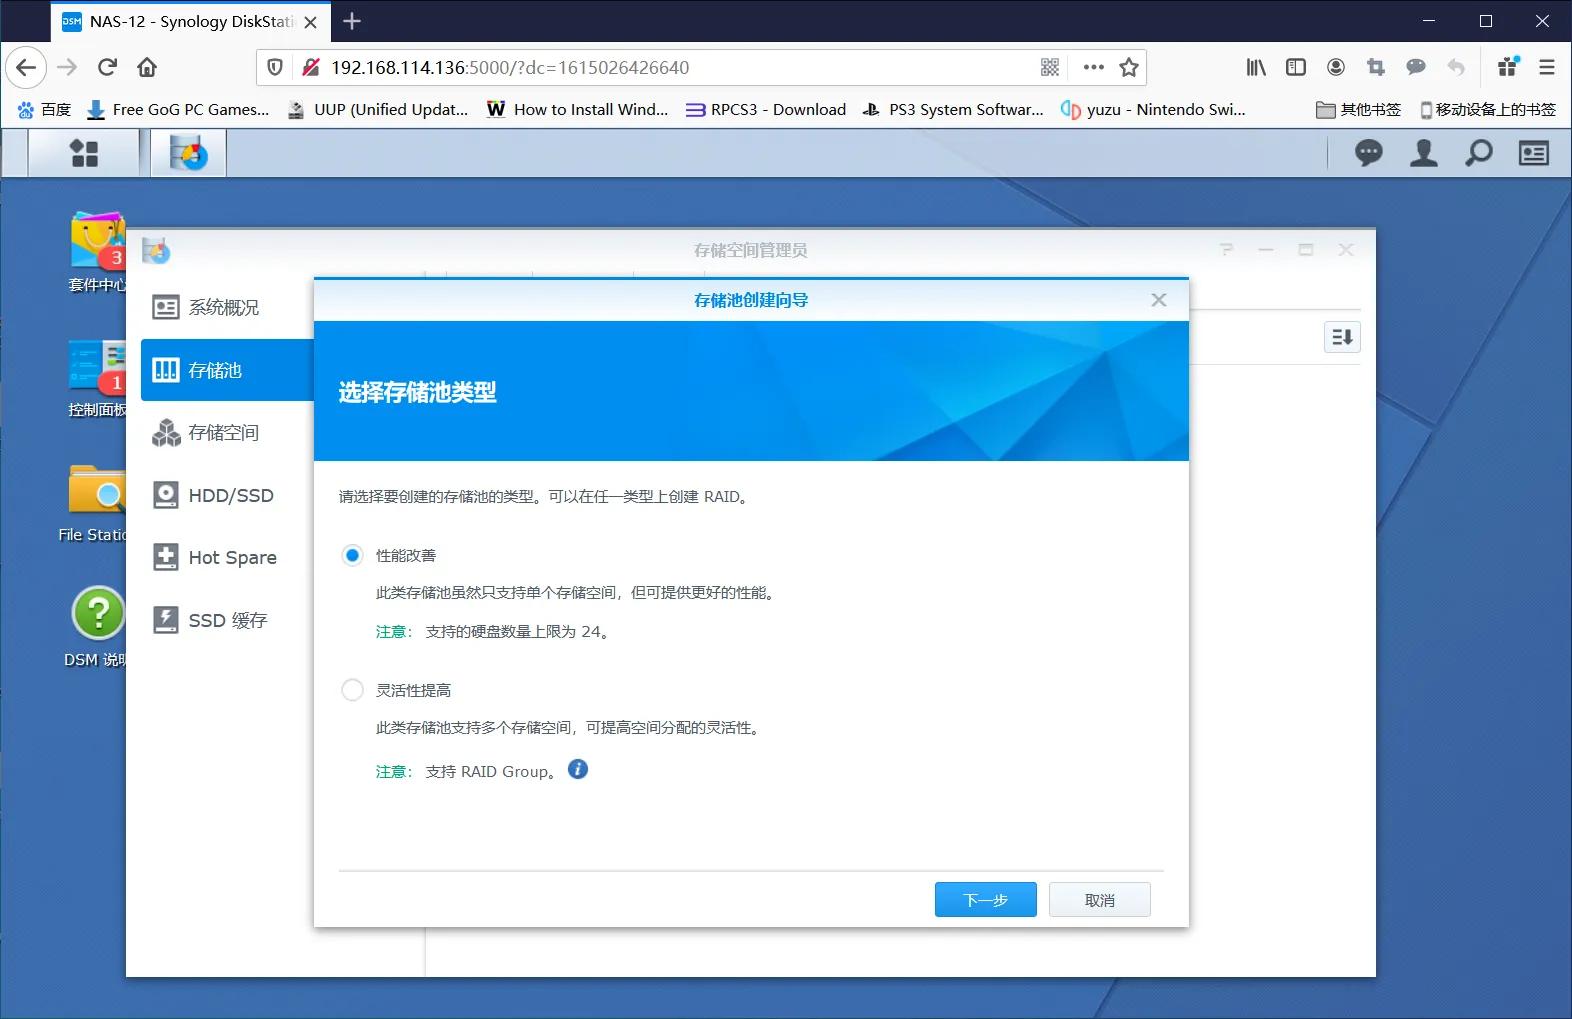Screen dimensions: 1572x1019
Task: Open RPCS3 - Download bookmark
Action: [765, 109]
